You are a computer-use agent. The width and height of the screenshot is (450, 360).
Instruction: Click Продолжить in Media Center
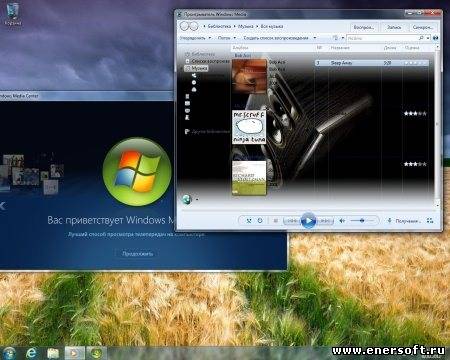tap(138, 254)
